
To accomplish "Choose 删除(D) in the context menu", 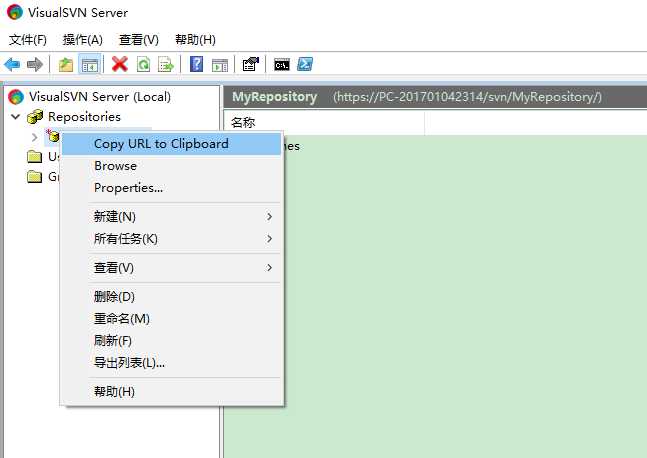I will (172, 297).
